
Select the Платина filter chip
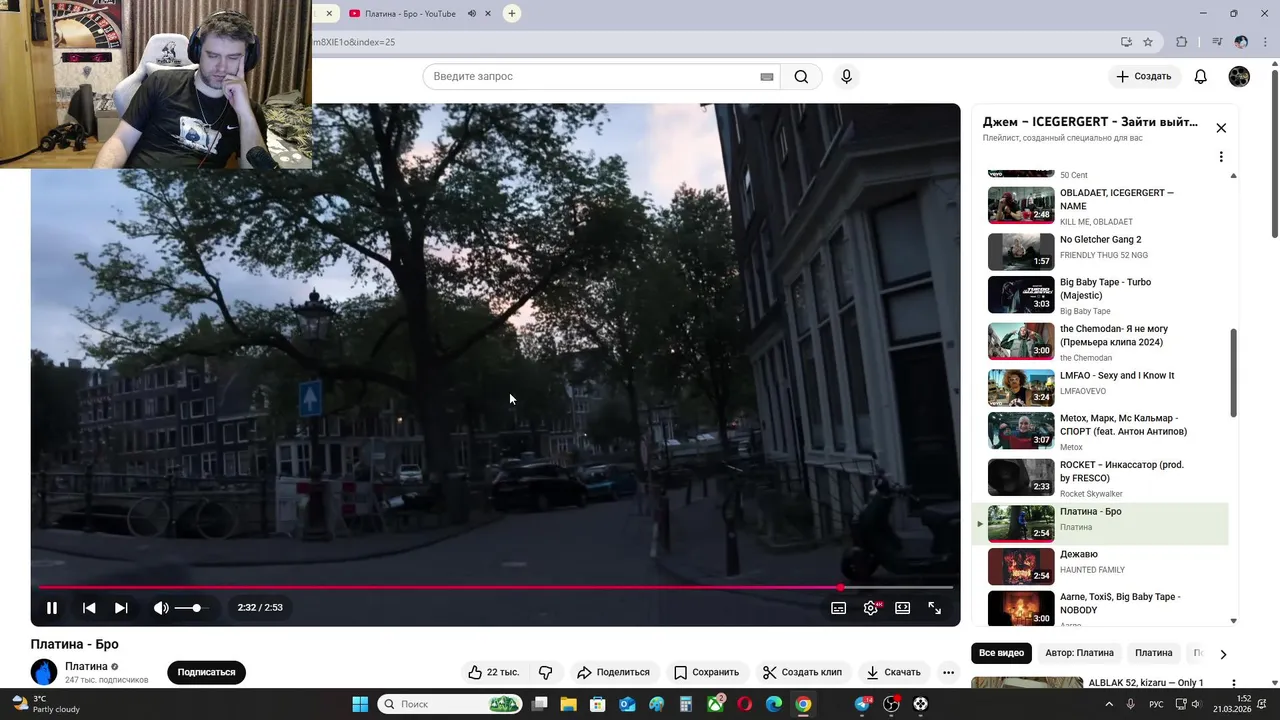click(1153, 653)
